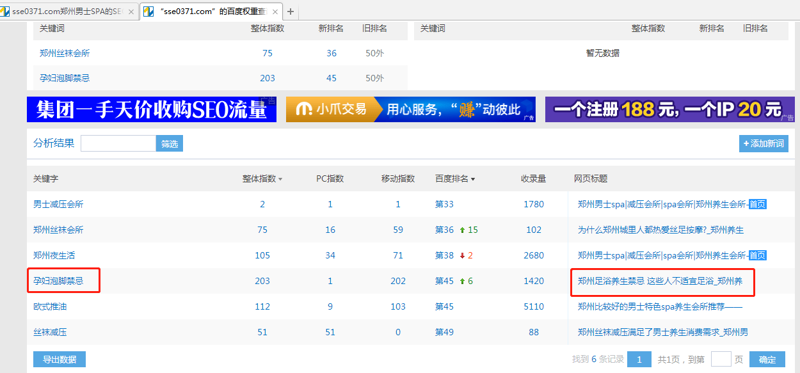Open keyword 丝袜减压
The image size is (800, 373).
pyautogui.click(x=50, y=332)
